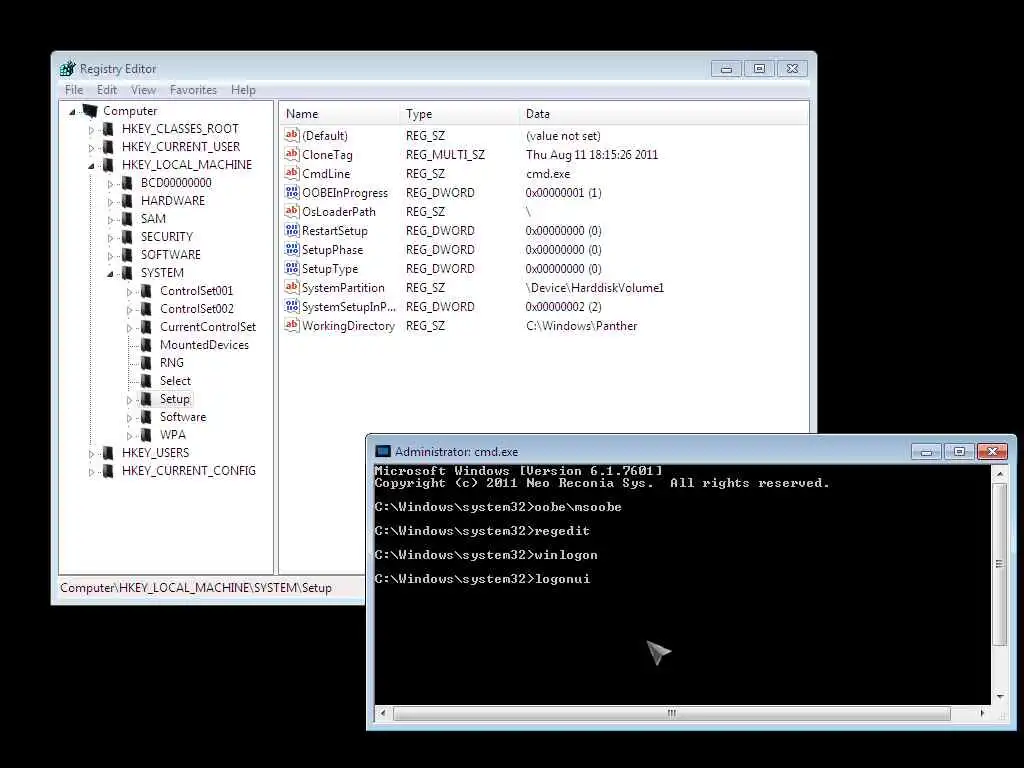Click the SAM key folder icon
Viewport: 1024px width, 768px height.
point(127,219)
